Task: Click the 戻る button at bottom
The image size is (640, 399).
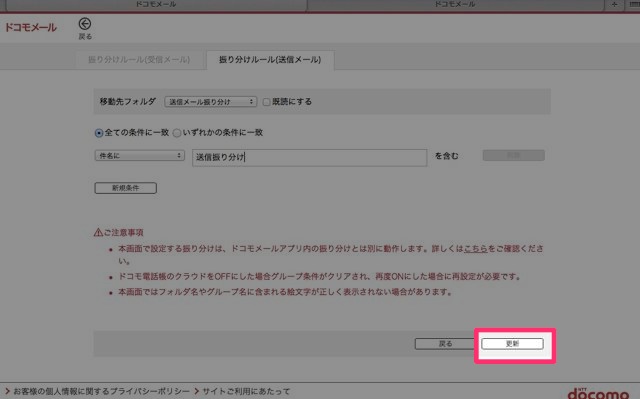Action: pos(445,344)
